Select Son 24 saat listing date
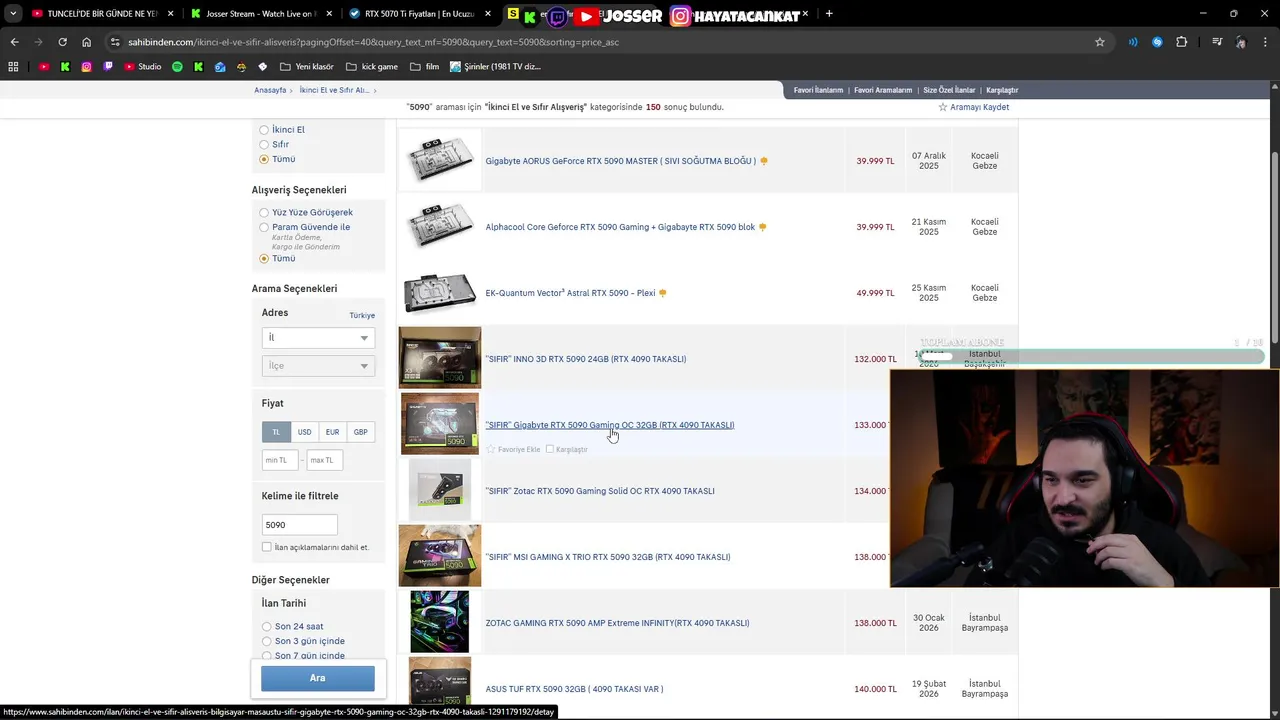The image size is (1280, 720). point(266,626)
